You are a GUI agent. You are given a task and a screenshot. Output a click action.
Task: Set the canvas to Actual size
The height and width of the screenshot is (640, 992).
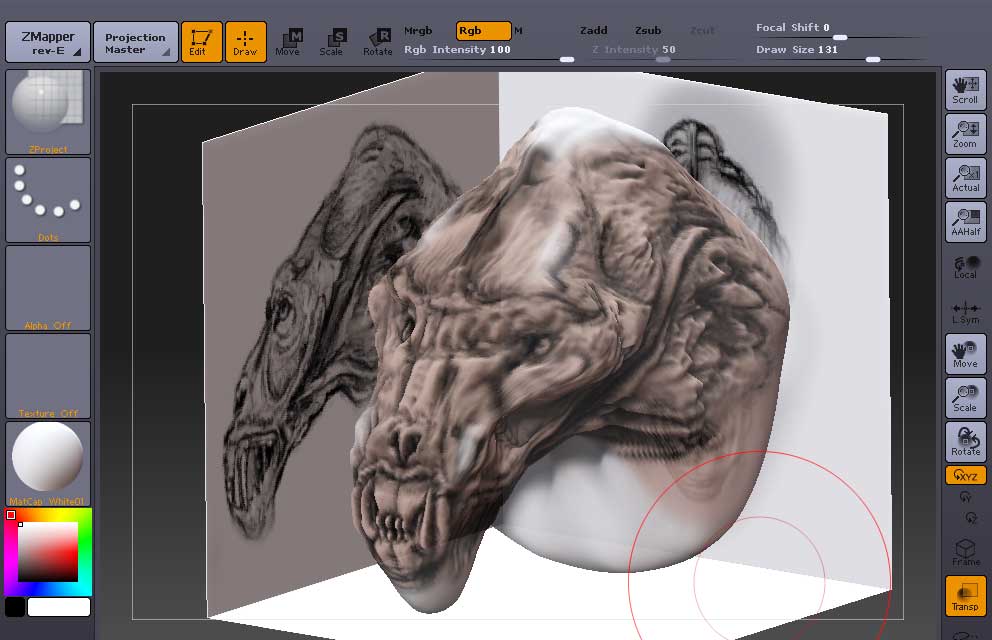click(x=965, y=178)
